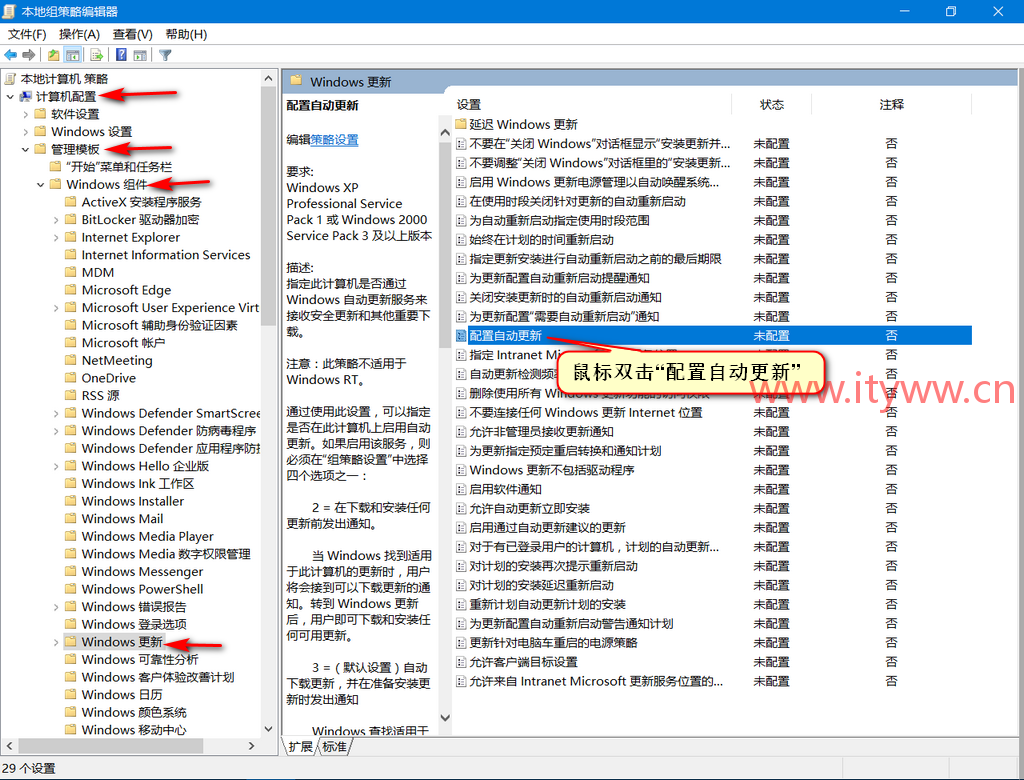
Task: Click the folder icon beside 延迟 Windows 更新
Action: coord(461,124)
